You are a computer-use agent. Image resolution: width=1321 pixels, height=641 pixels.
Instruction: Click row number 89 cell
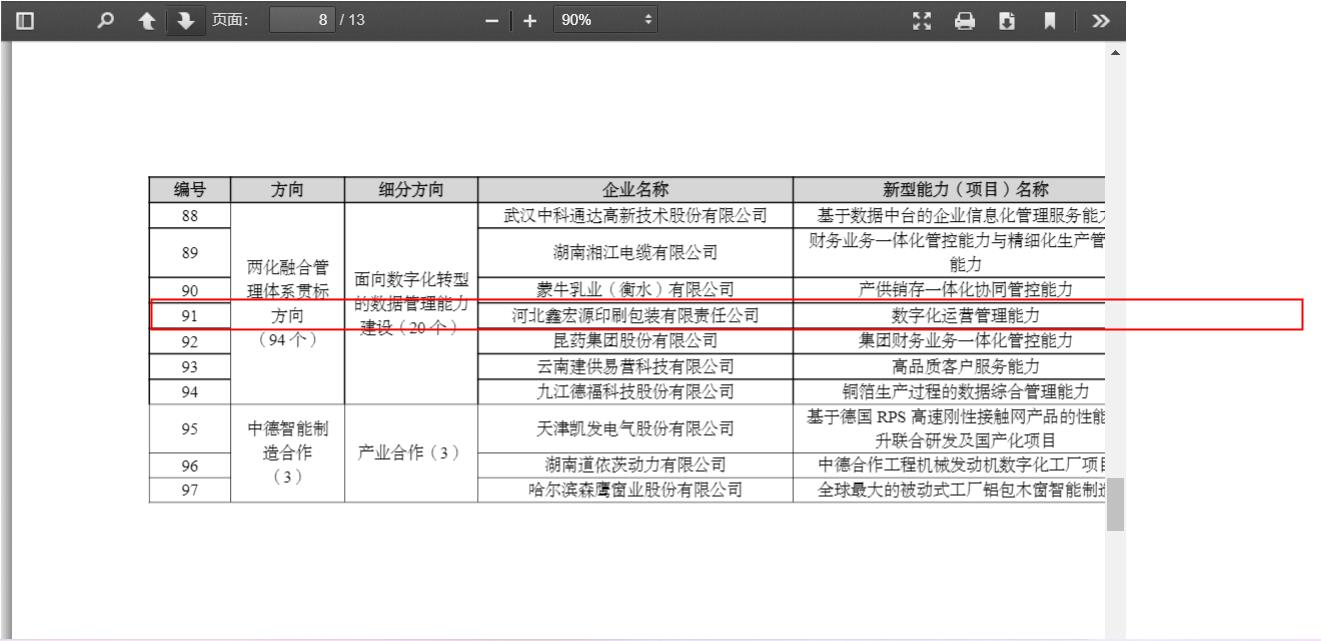[189, 253]
